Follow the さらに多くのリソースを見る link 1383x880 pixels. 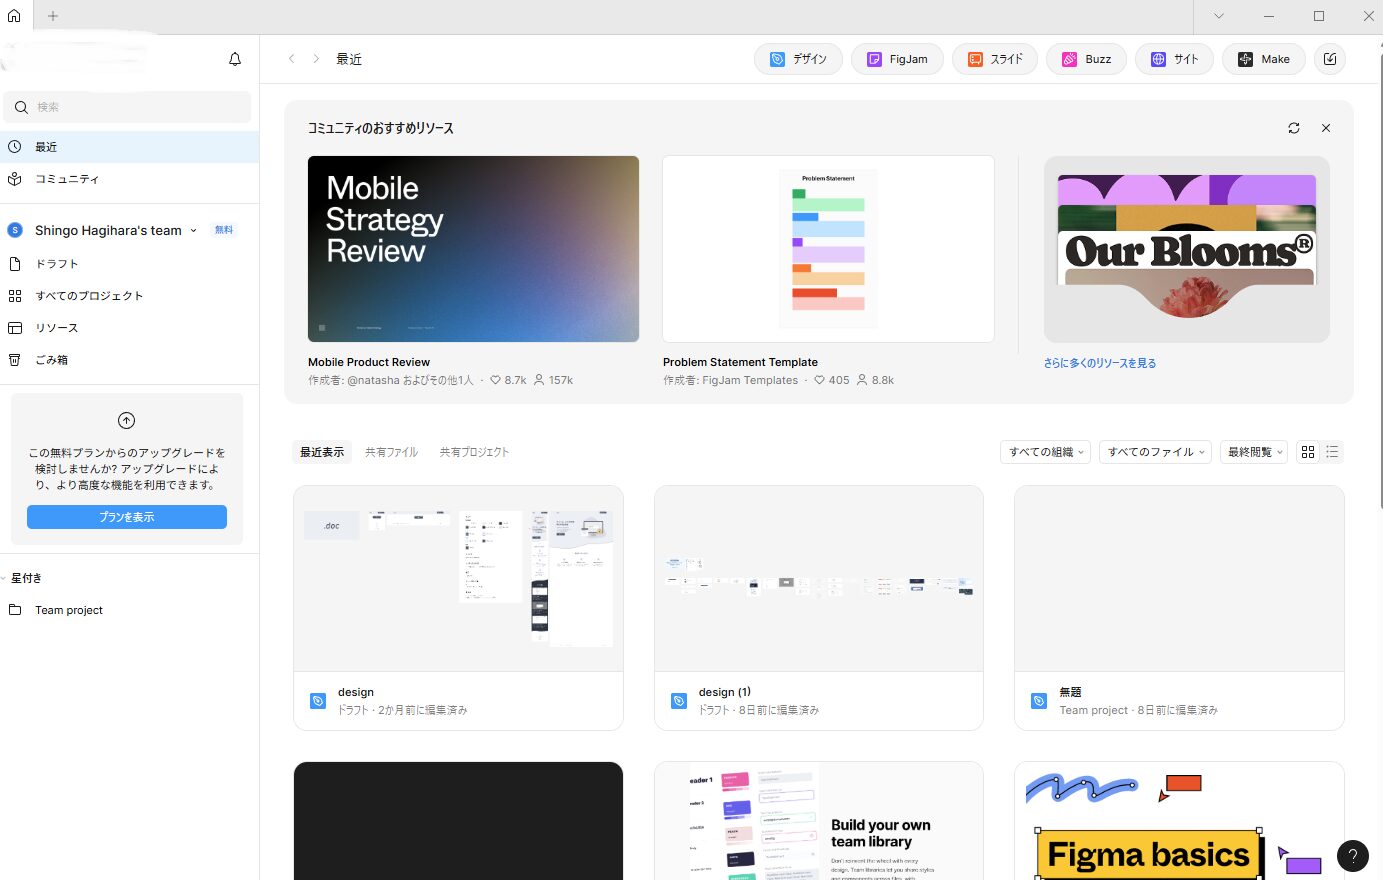point(1099,363)
